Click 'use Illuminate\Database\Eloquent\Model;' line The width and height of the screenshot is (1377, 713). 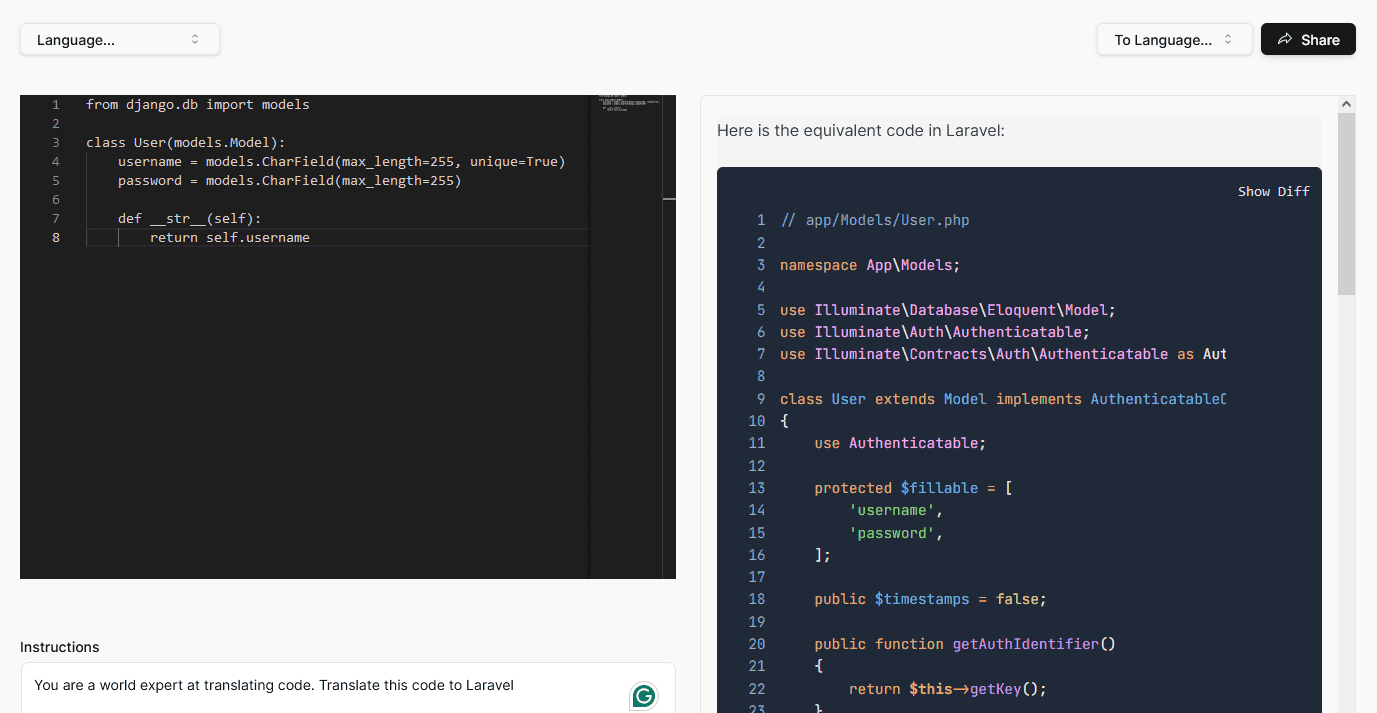948,310
